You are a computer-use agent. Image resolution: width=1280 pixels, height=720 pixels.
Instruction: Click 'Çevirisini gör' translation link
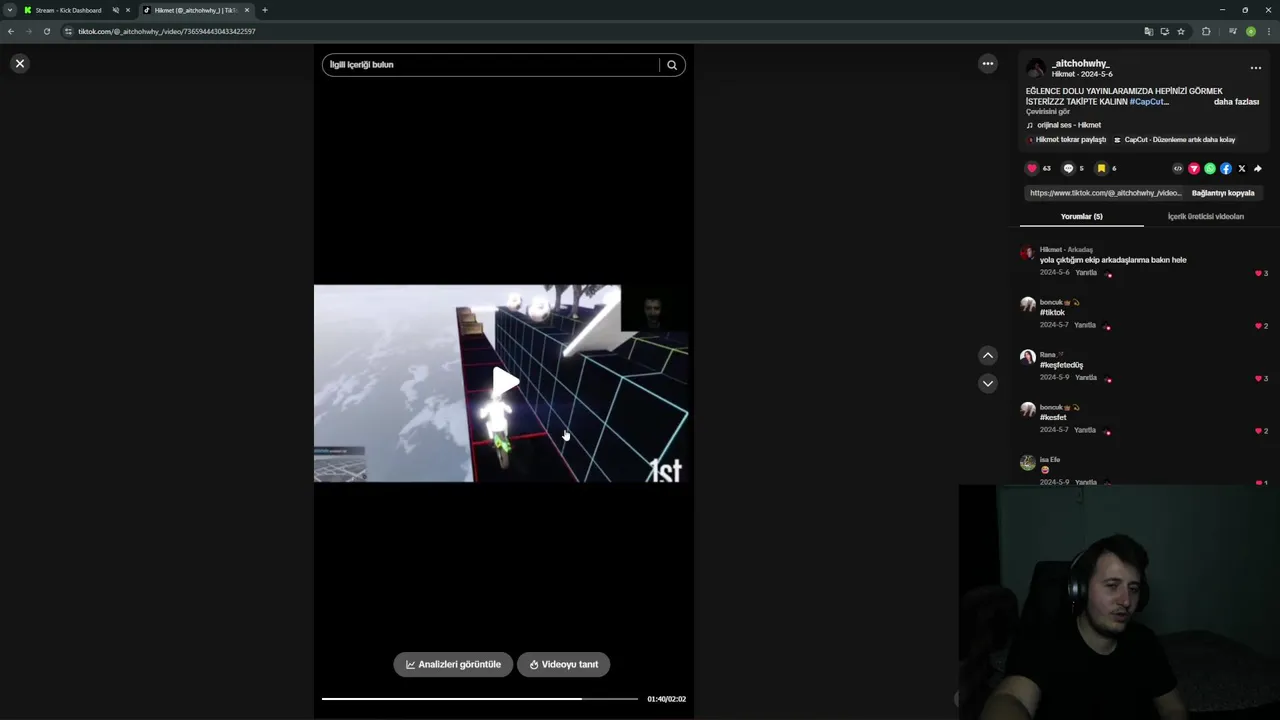click(x=1048, y=112)
